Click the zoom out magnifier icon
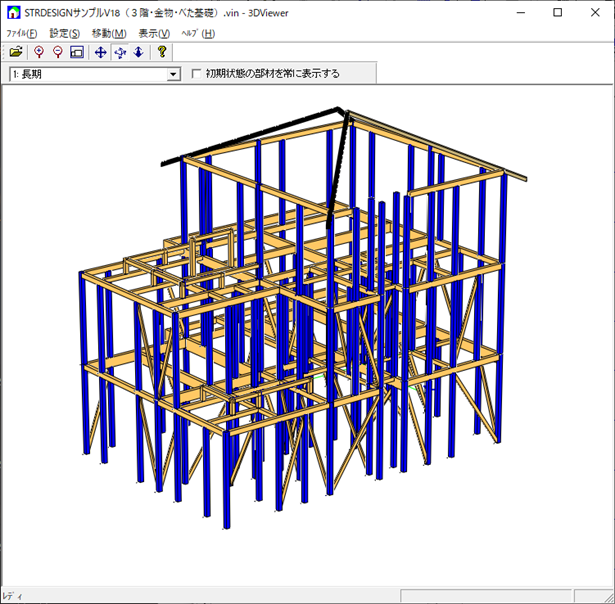 click(x=57, y=52)
